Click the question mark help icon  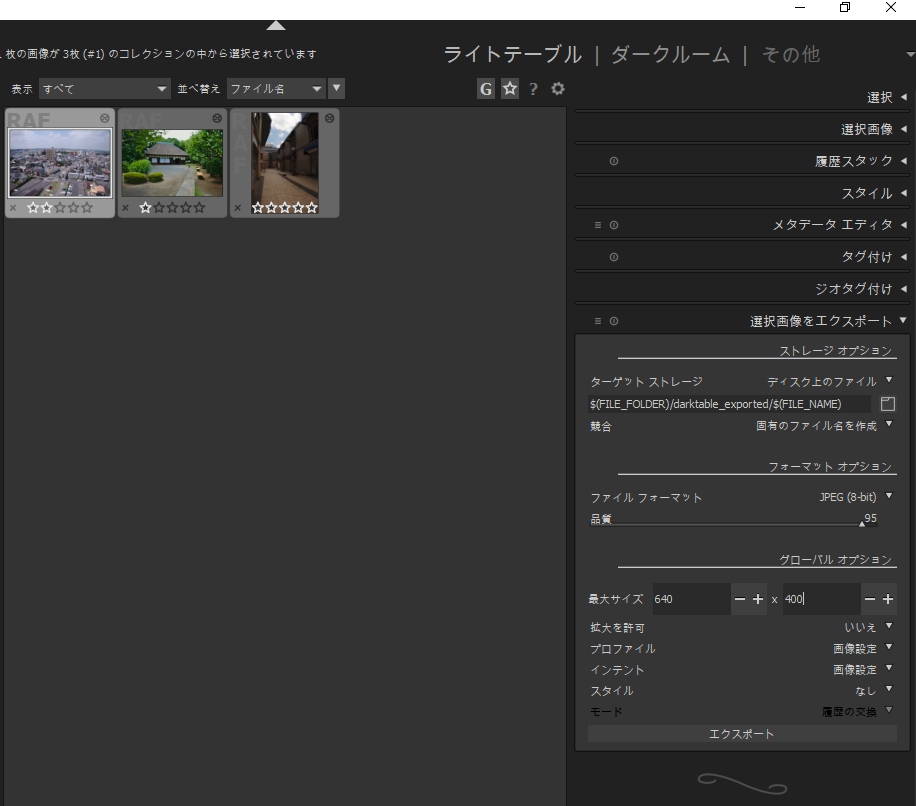(533, 89)
